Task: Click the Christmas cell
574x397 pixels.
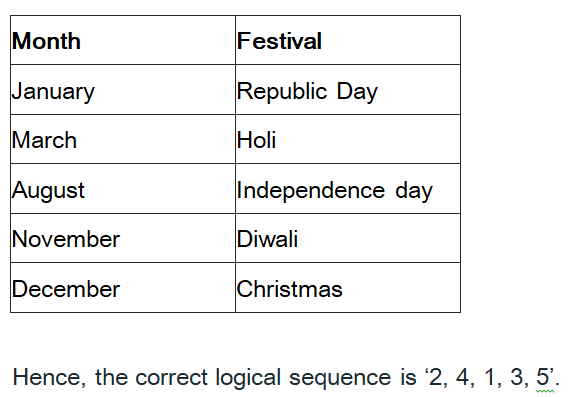Action: tap(348, 287)
